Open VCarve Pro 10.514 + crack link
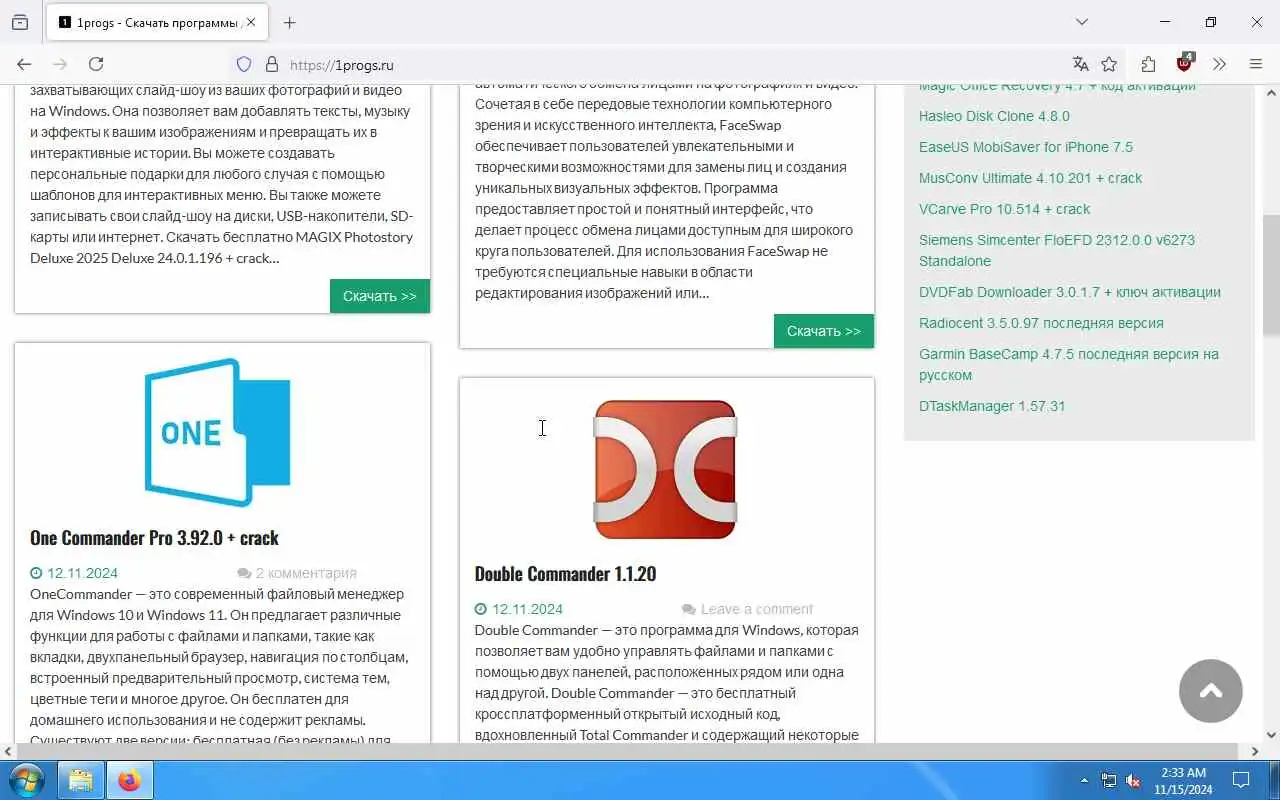Image resolution: width=1280 pixels, height=800 pixels. [x=1004, y=209]
